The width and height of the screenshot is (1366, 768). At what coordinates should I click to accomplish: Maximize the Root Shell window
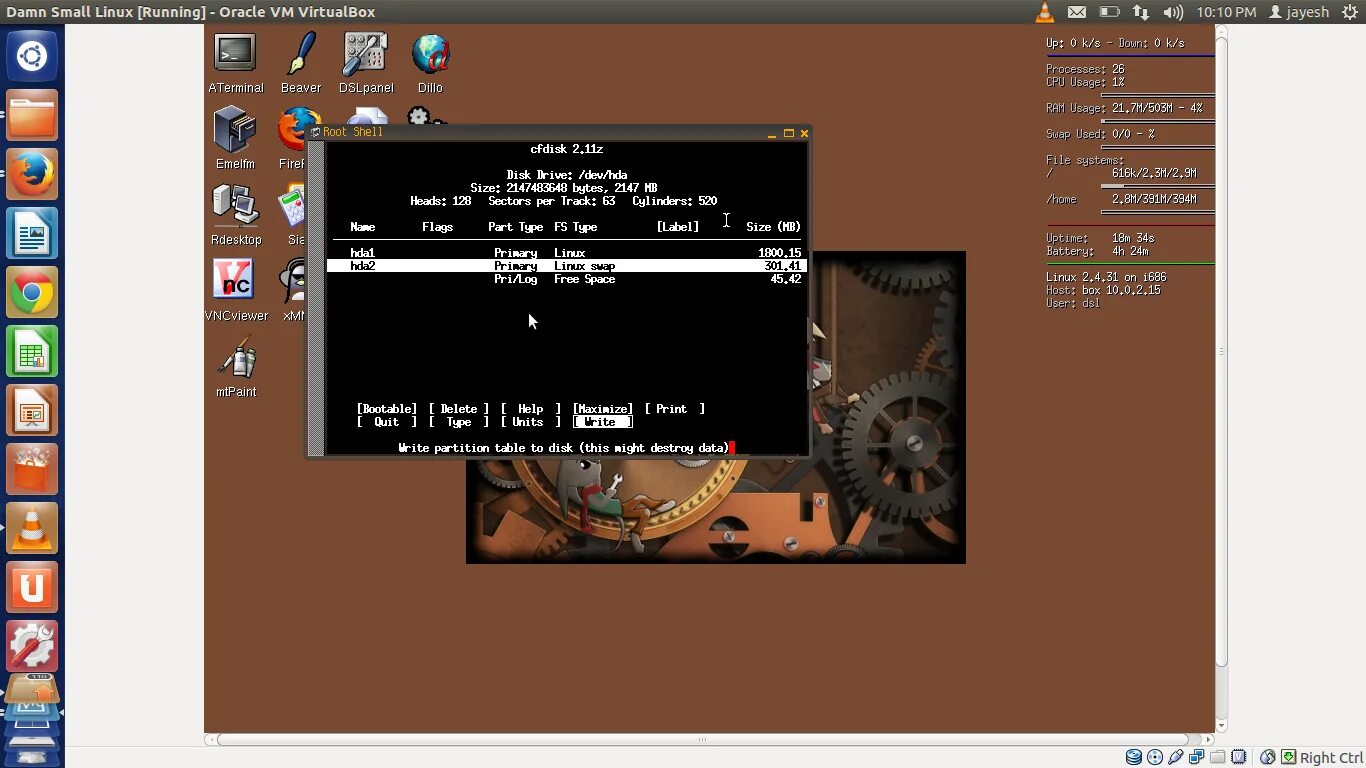[788, 133]
